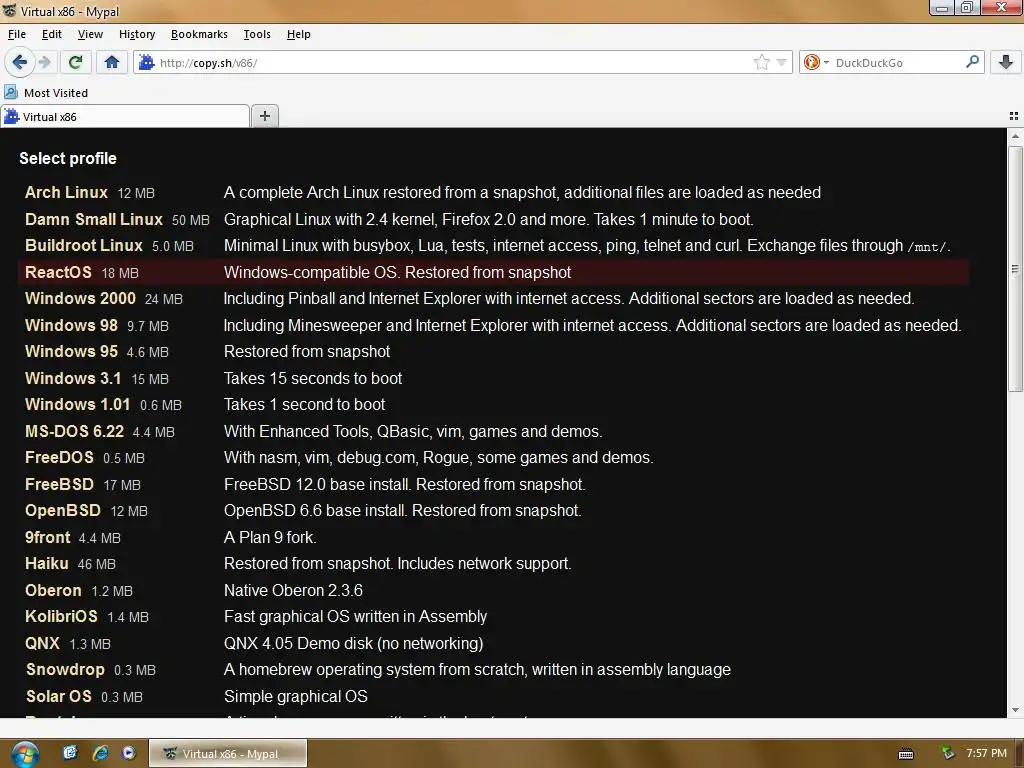Go to the browser Home page

coord(112,62)
